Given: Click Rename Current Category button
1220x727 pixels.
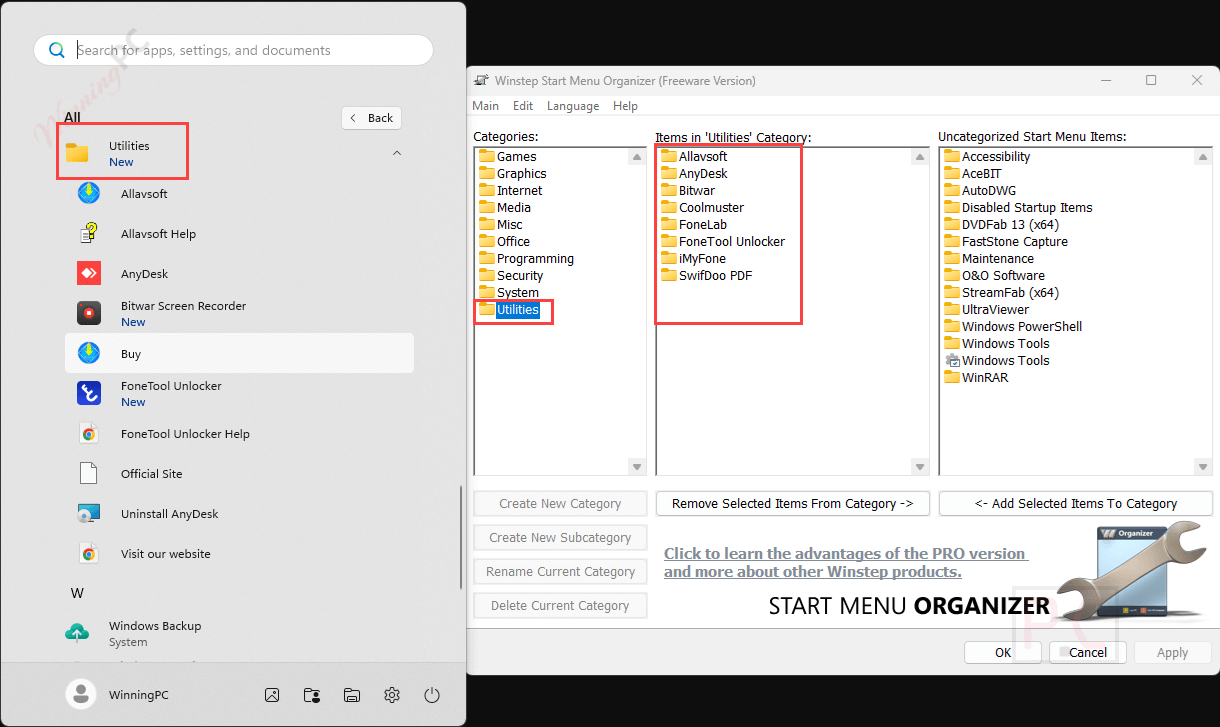Looking at the screenshot, I should click(560, 571).
